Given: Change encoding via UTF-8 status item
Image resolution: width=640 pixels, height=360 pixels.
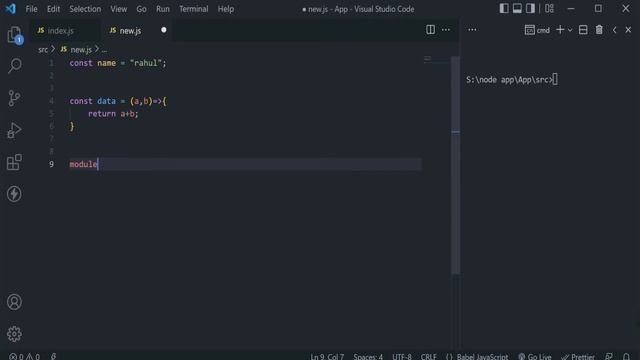Looking at the screenshot, I should click(x=402, y=356).
